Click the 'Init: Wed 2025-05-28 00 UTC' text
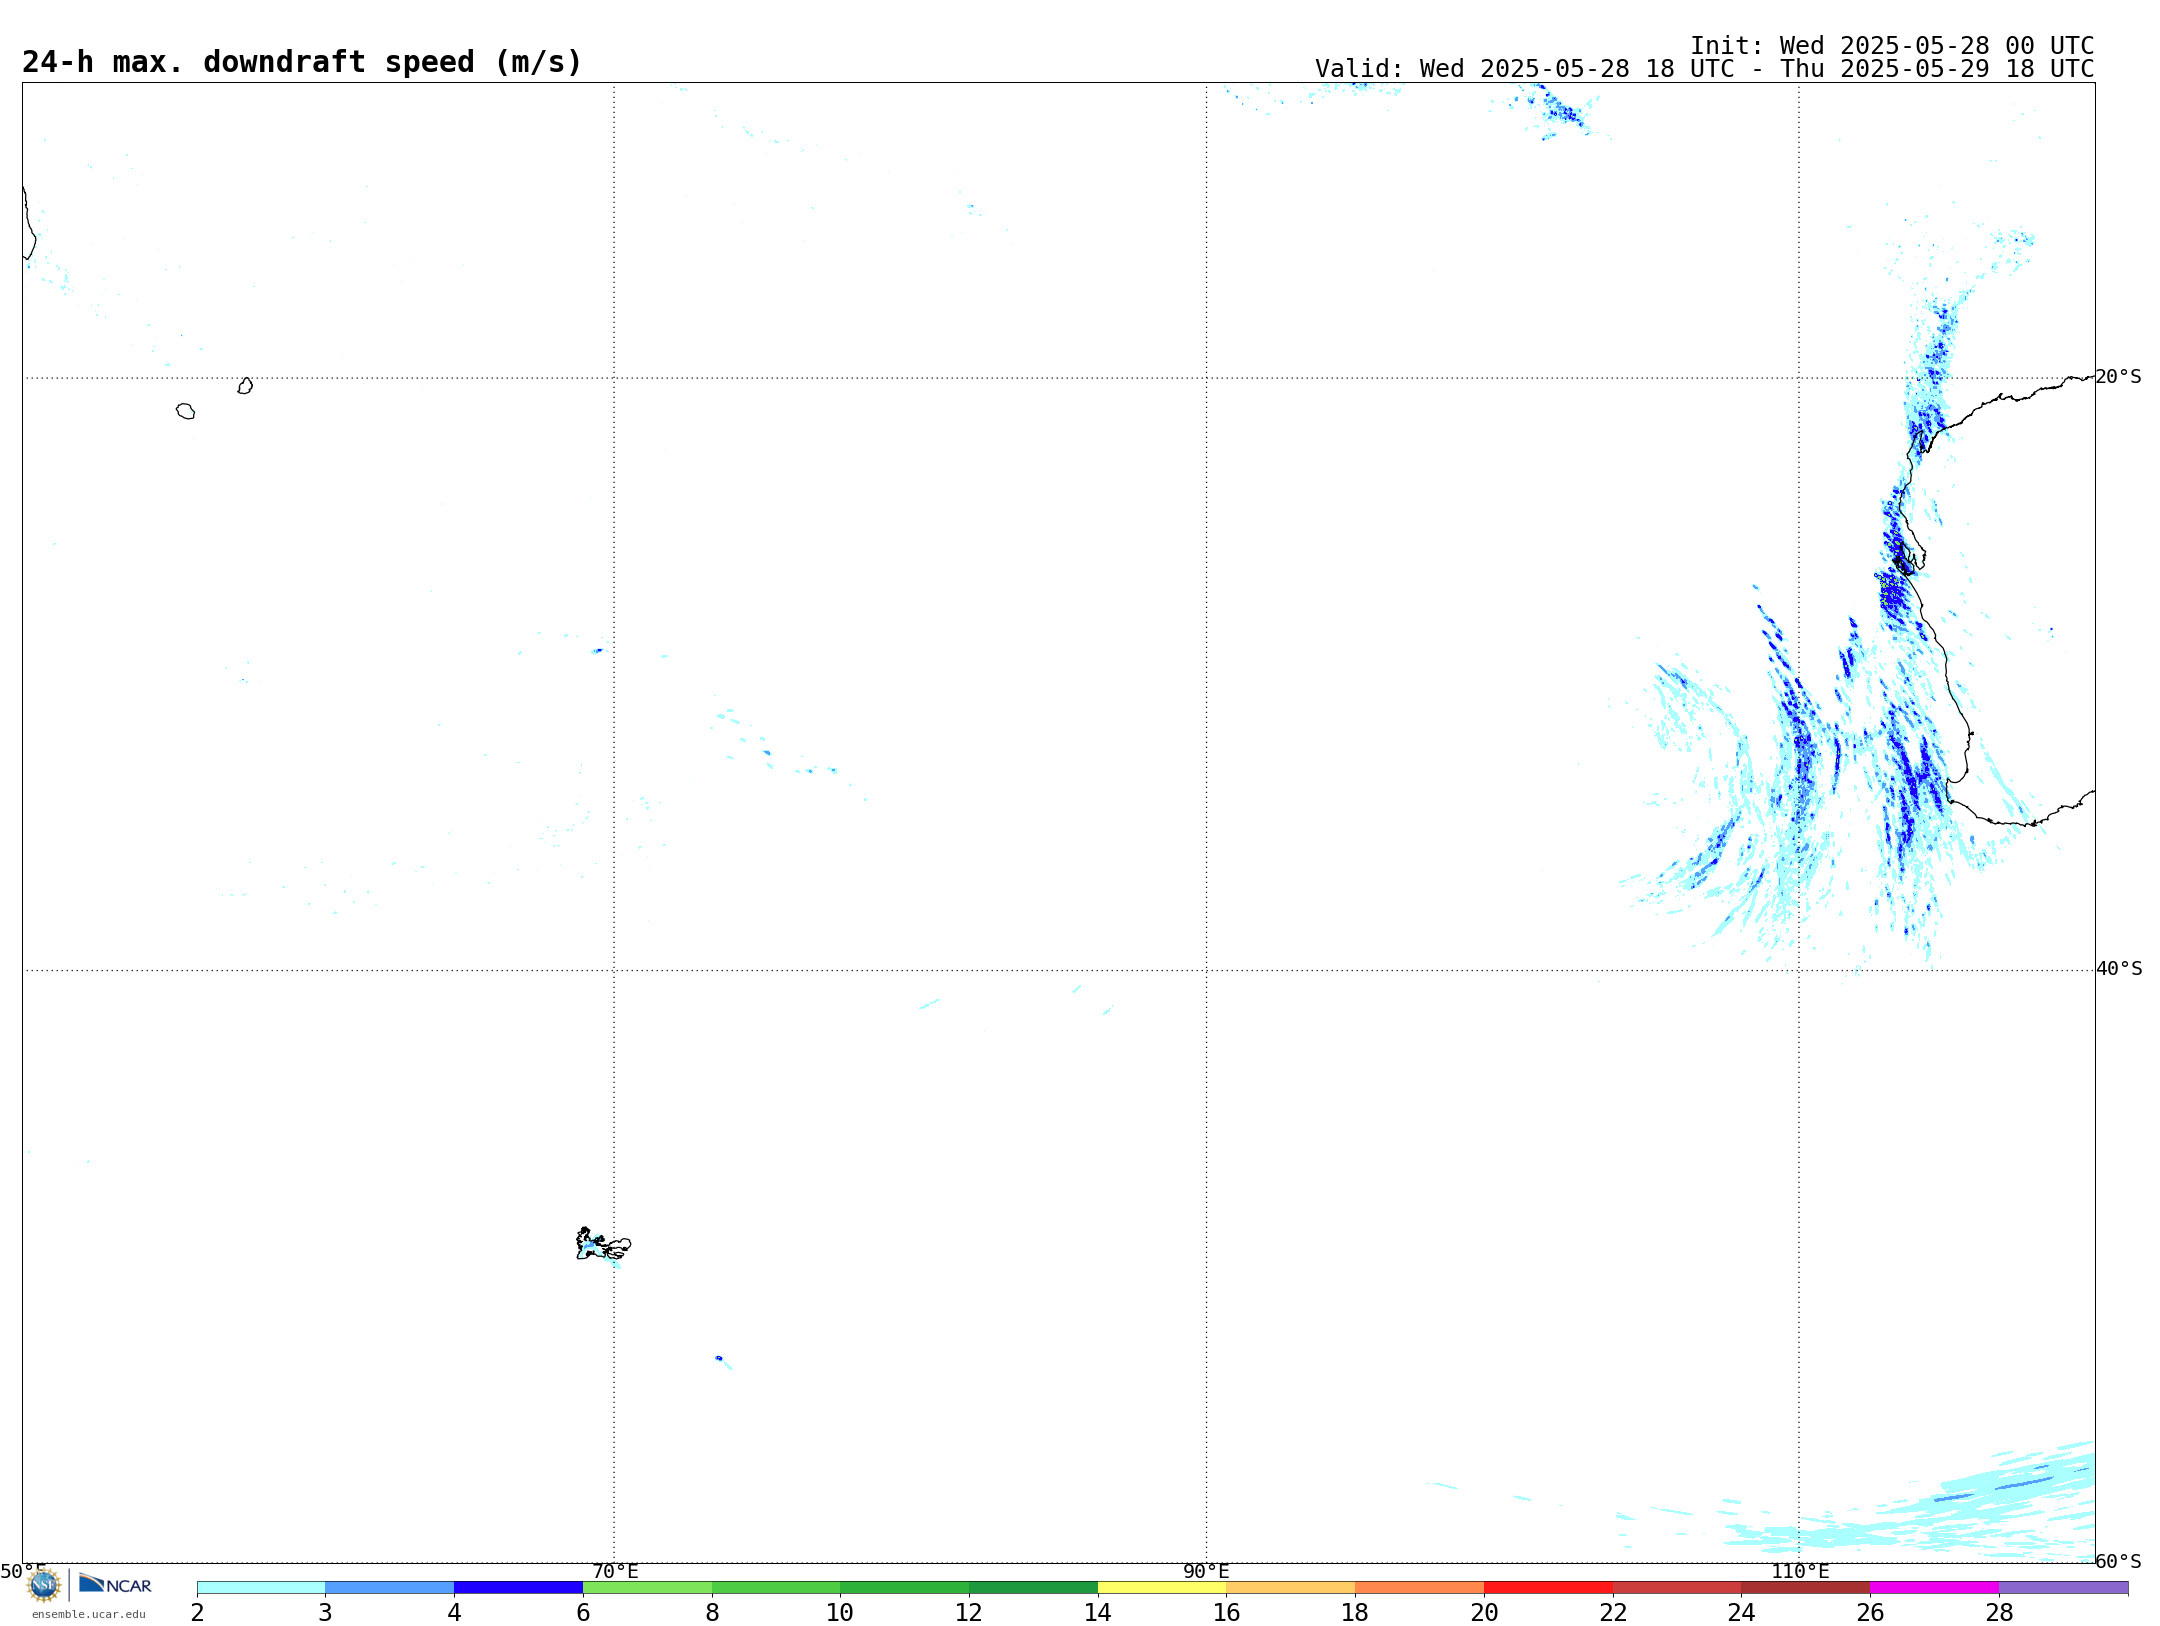This screenshot has width=2160, height=1626. click(x=1892, y=46)
